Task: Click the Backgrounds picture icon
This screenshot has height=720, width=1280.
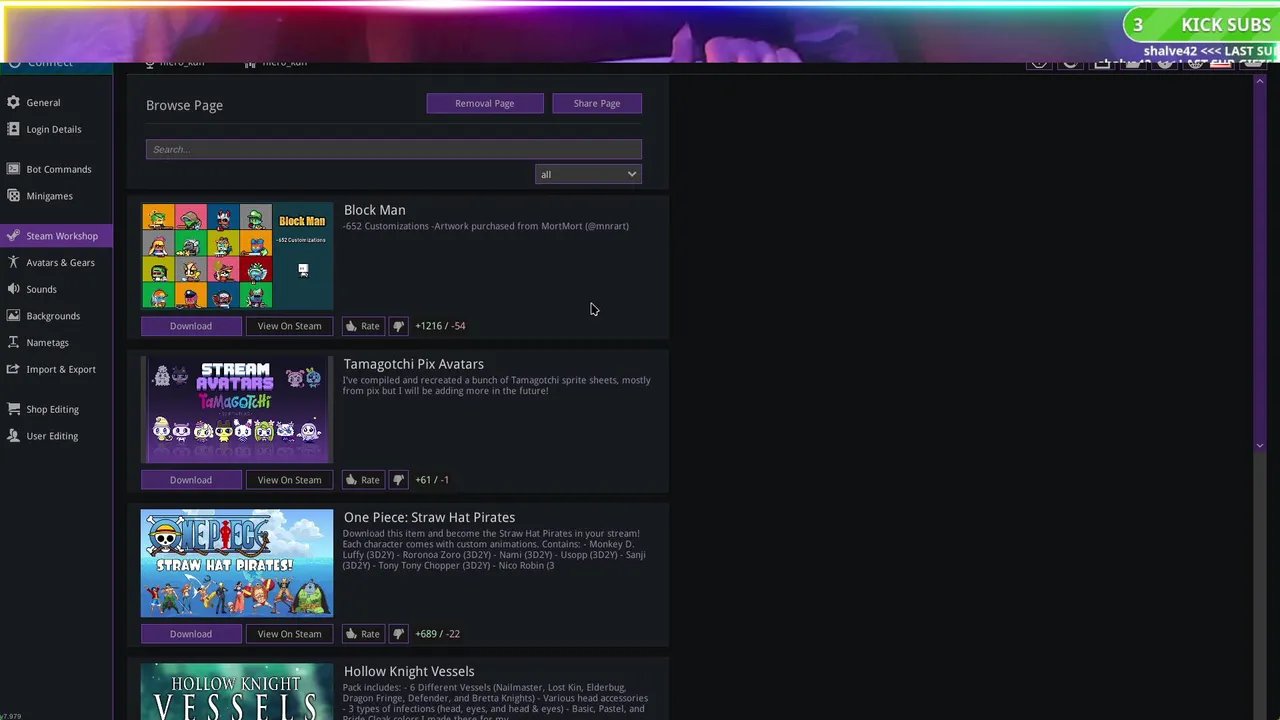Action: pyautogui.click(x=13, y=316)
